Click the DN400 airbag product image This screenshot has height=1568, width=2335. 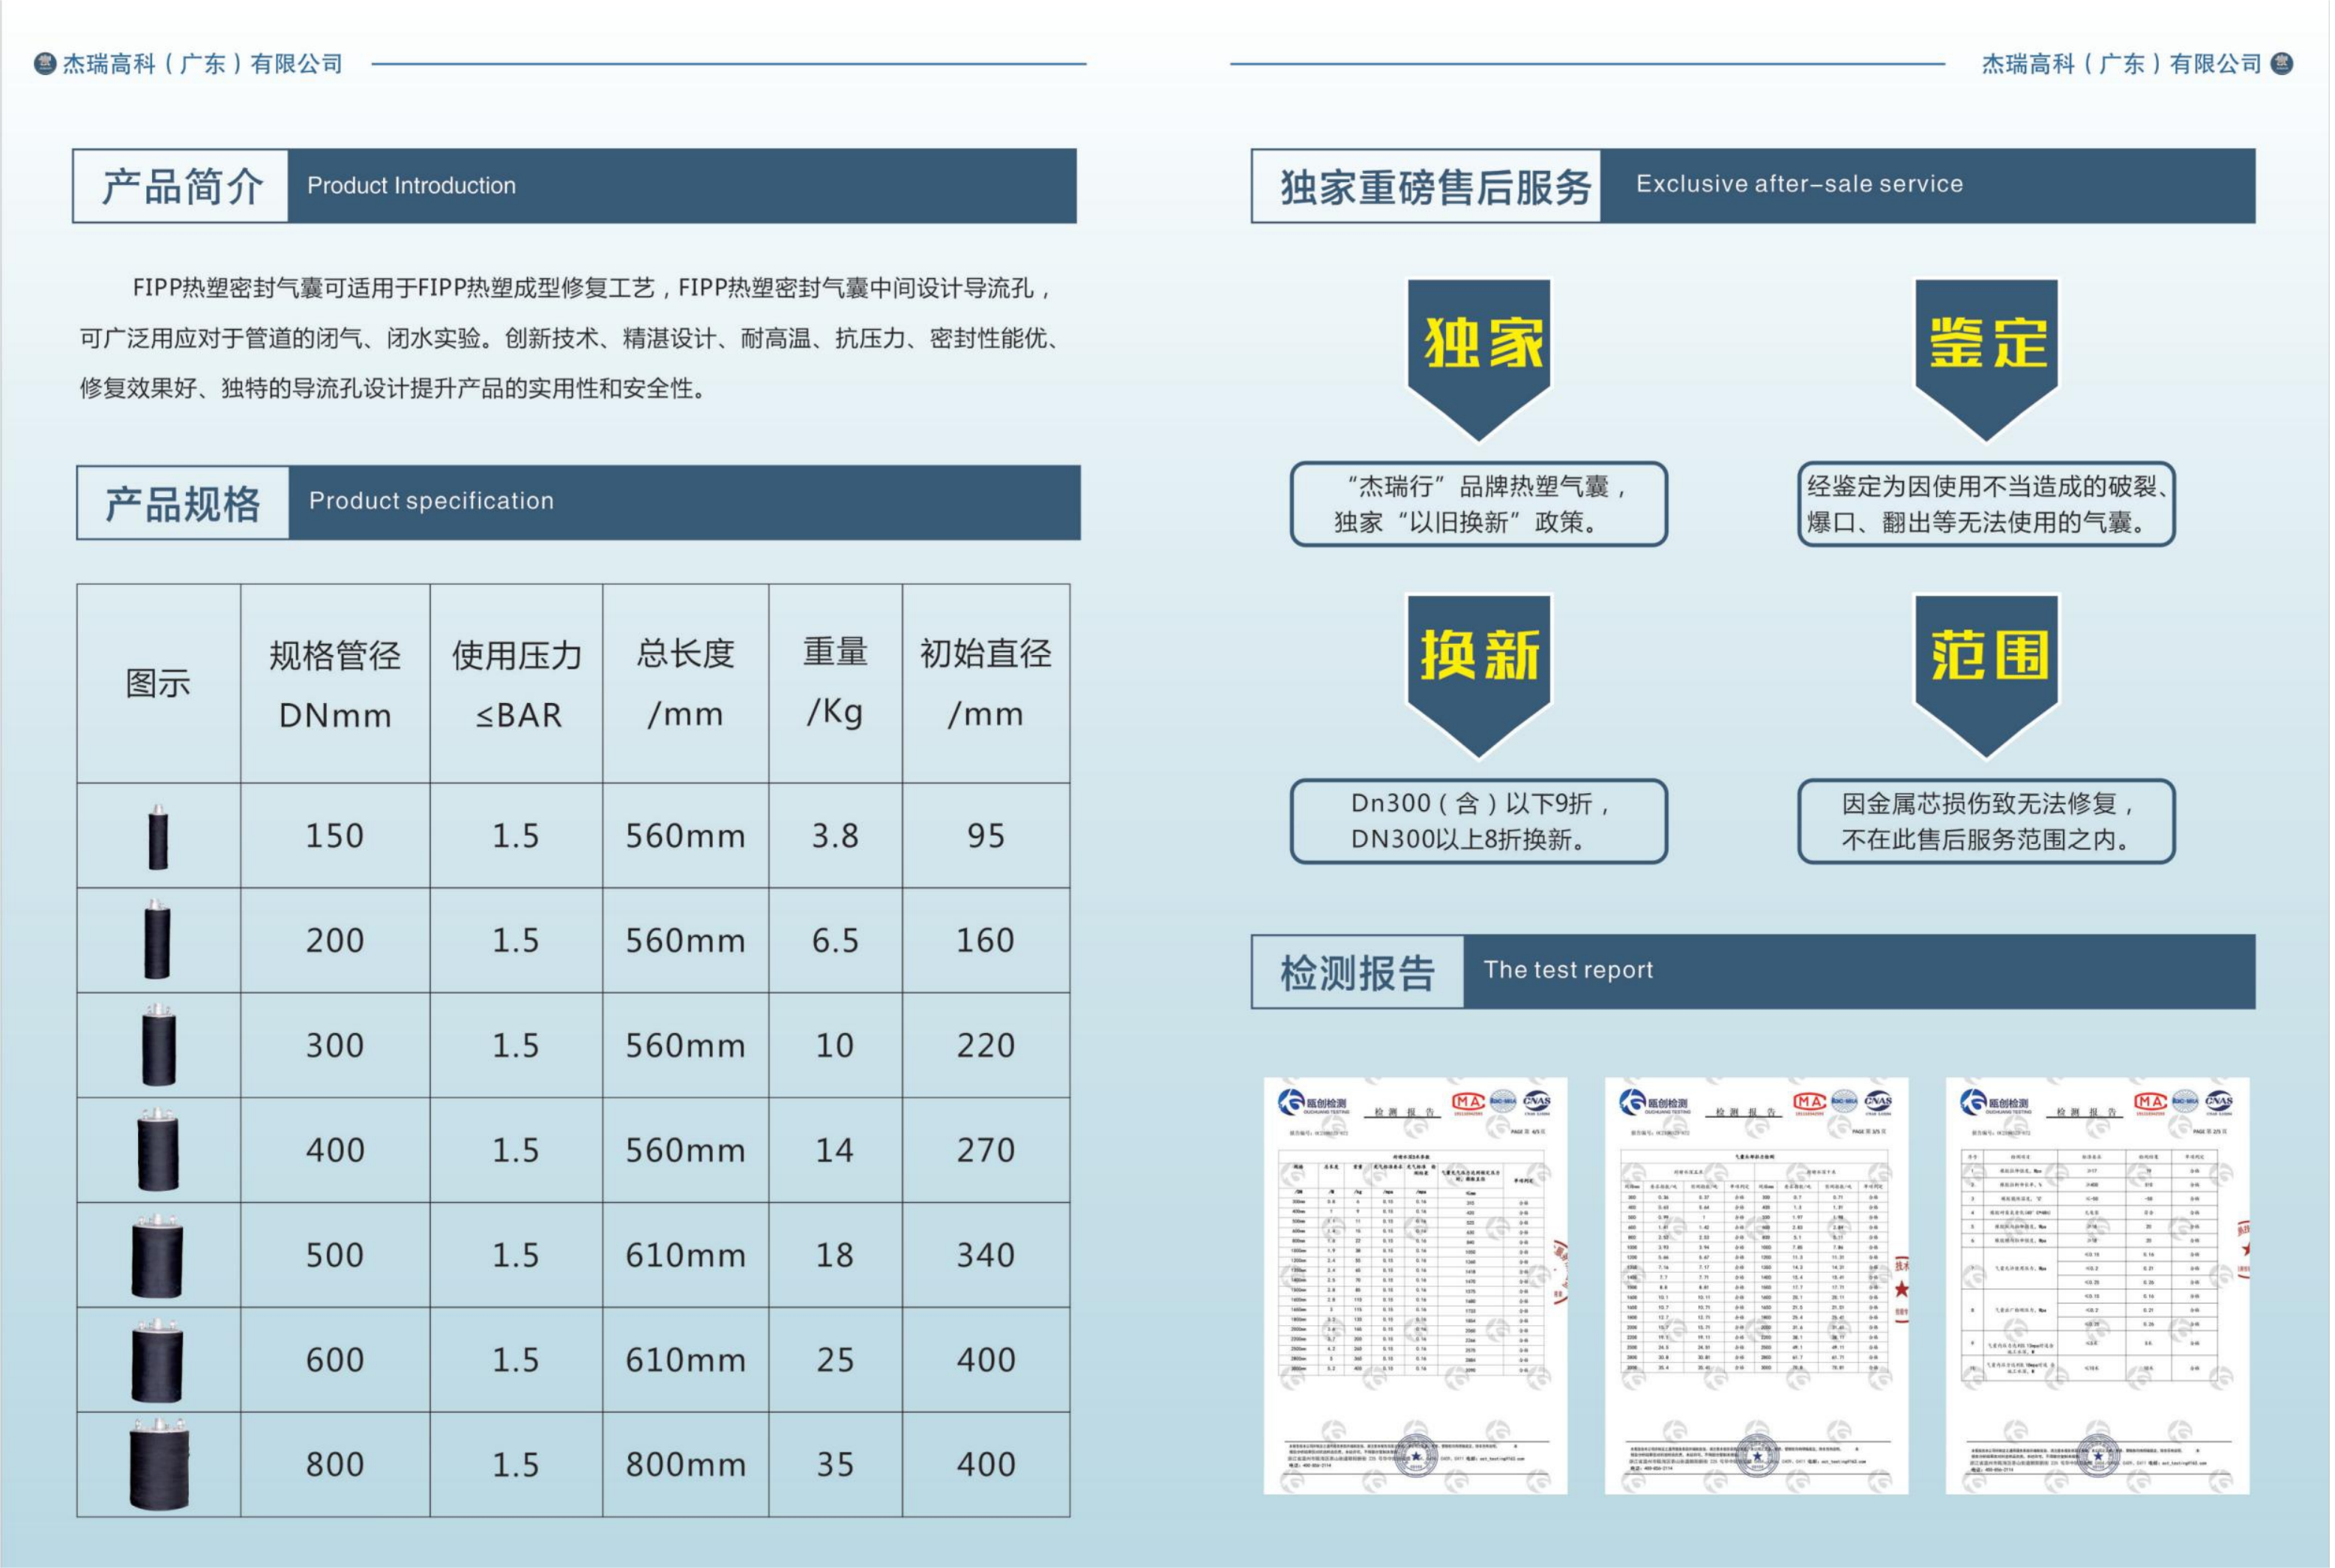158,1150
